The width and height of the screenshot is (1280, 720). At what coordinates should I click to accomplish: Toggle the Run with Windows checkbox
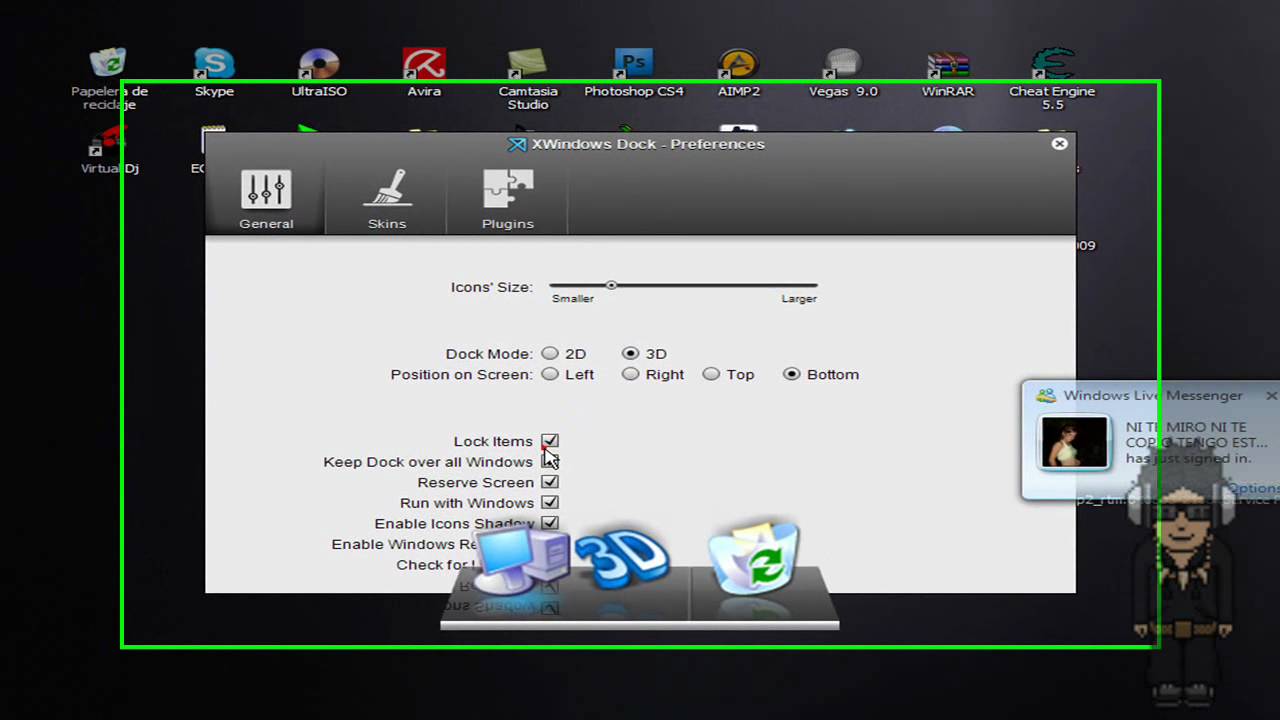[x=550, y=502]
